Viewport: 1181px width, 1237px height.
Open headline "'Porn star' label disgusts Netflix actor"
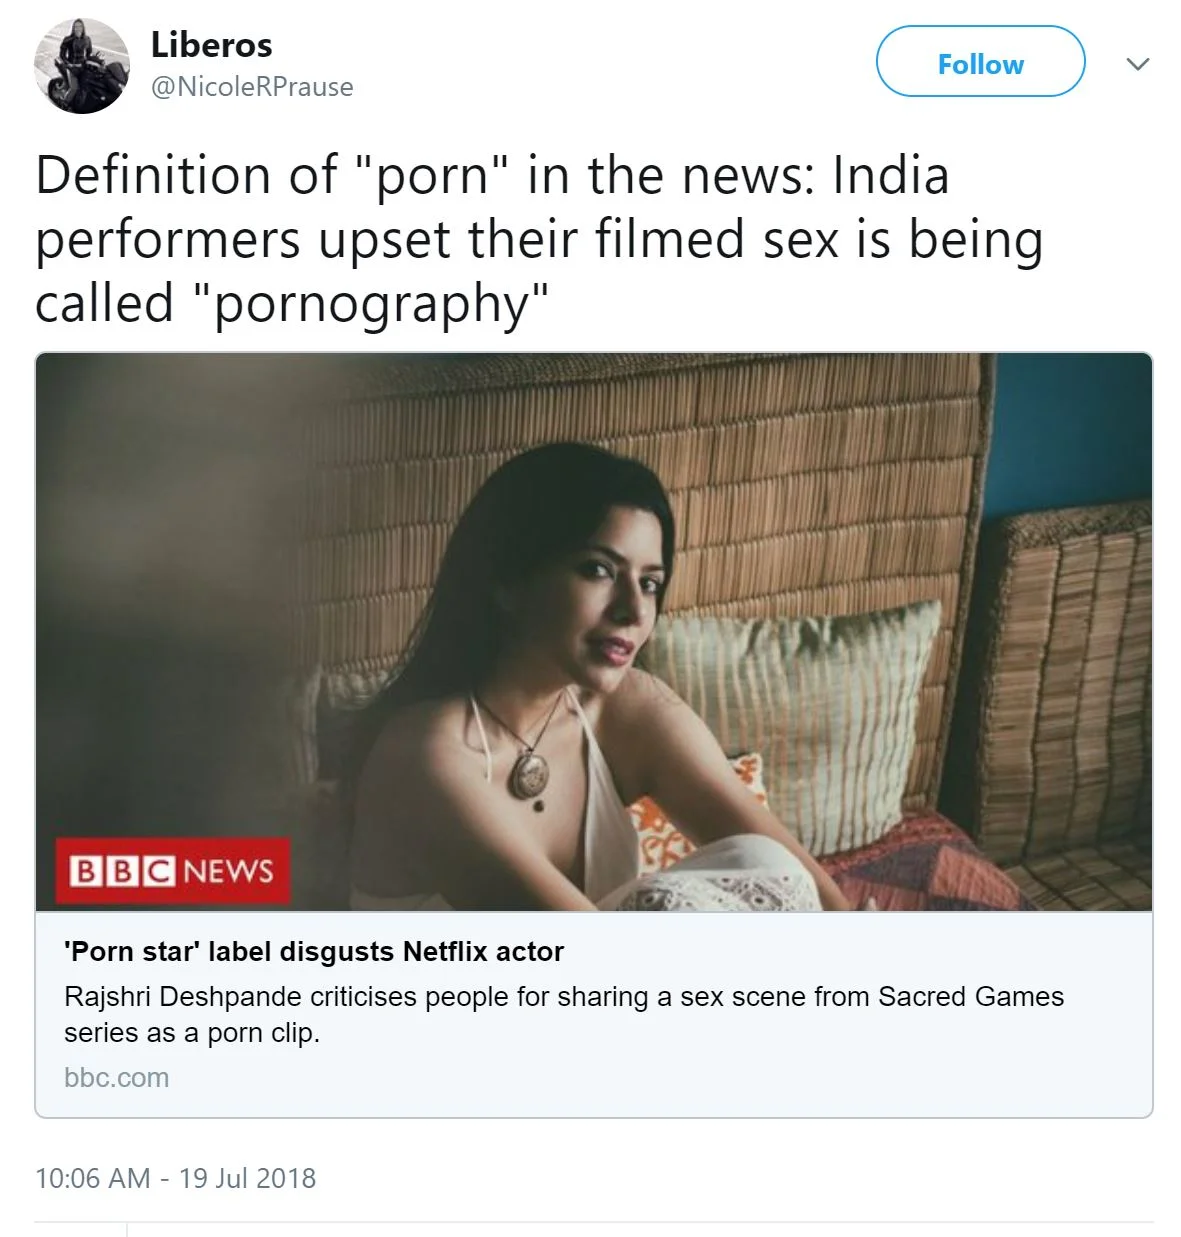tap(314, 951)
